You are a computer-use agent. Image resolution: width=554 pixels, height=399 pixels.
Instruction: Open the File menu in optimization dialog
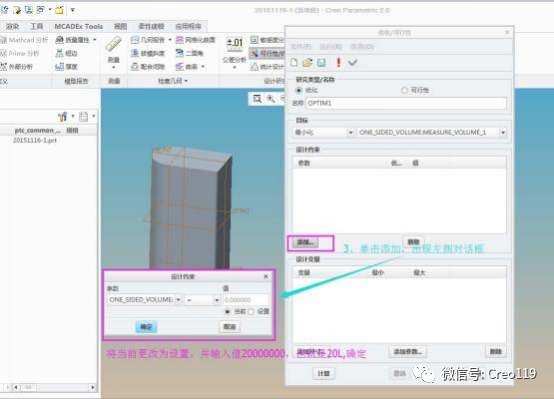pos(301,47)
